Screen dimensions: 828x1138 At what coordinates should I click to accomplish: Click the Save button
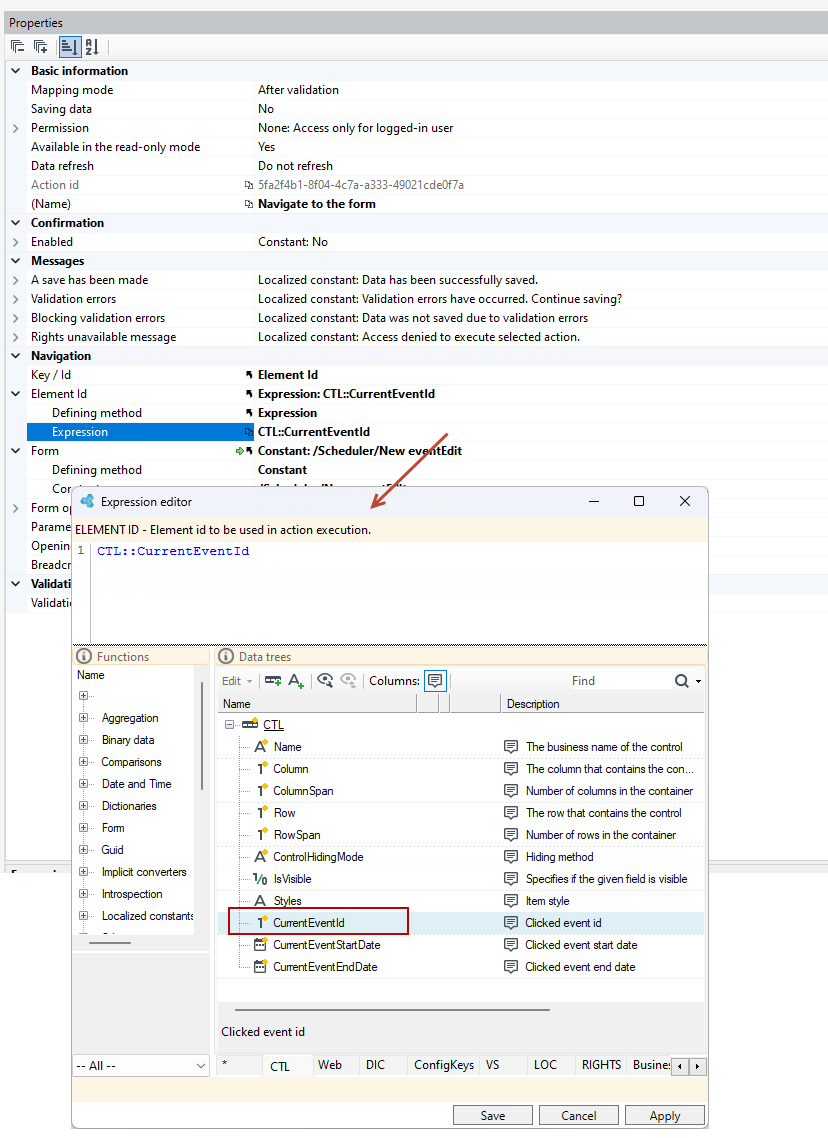493,1116
